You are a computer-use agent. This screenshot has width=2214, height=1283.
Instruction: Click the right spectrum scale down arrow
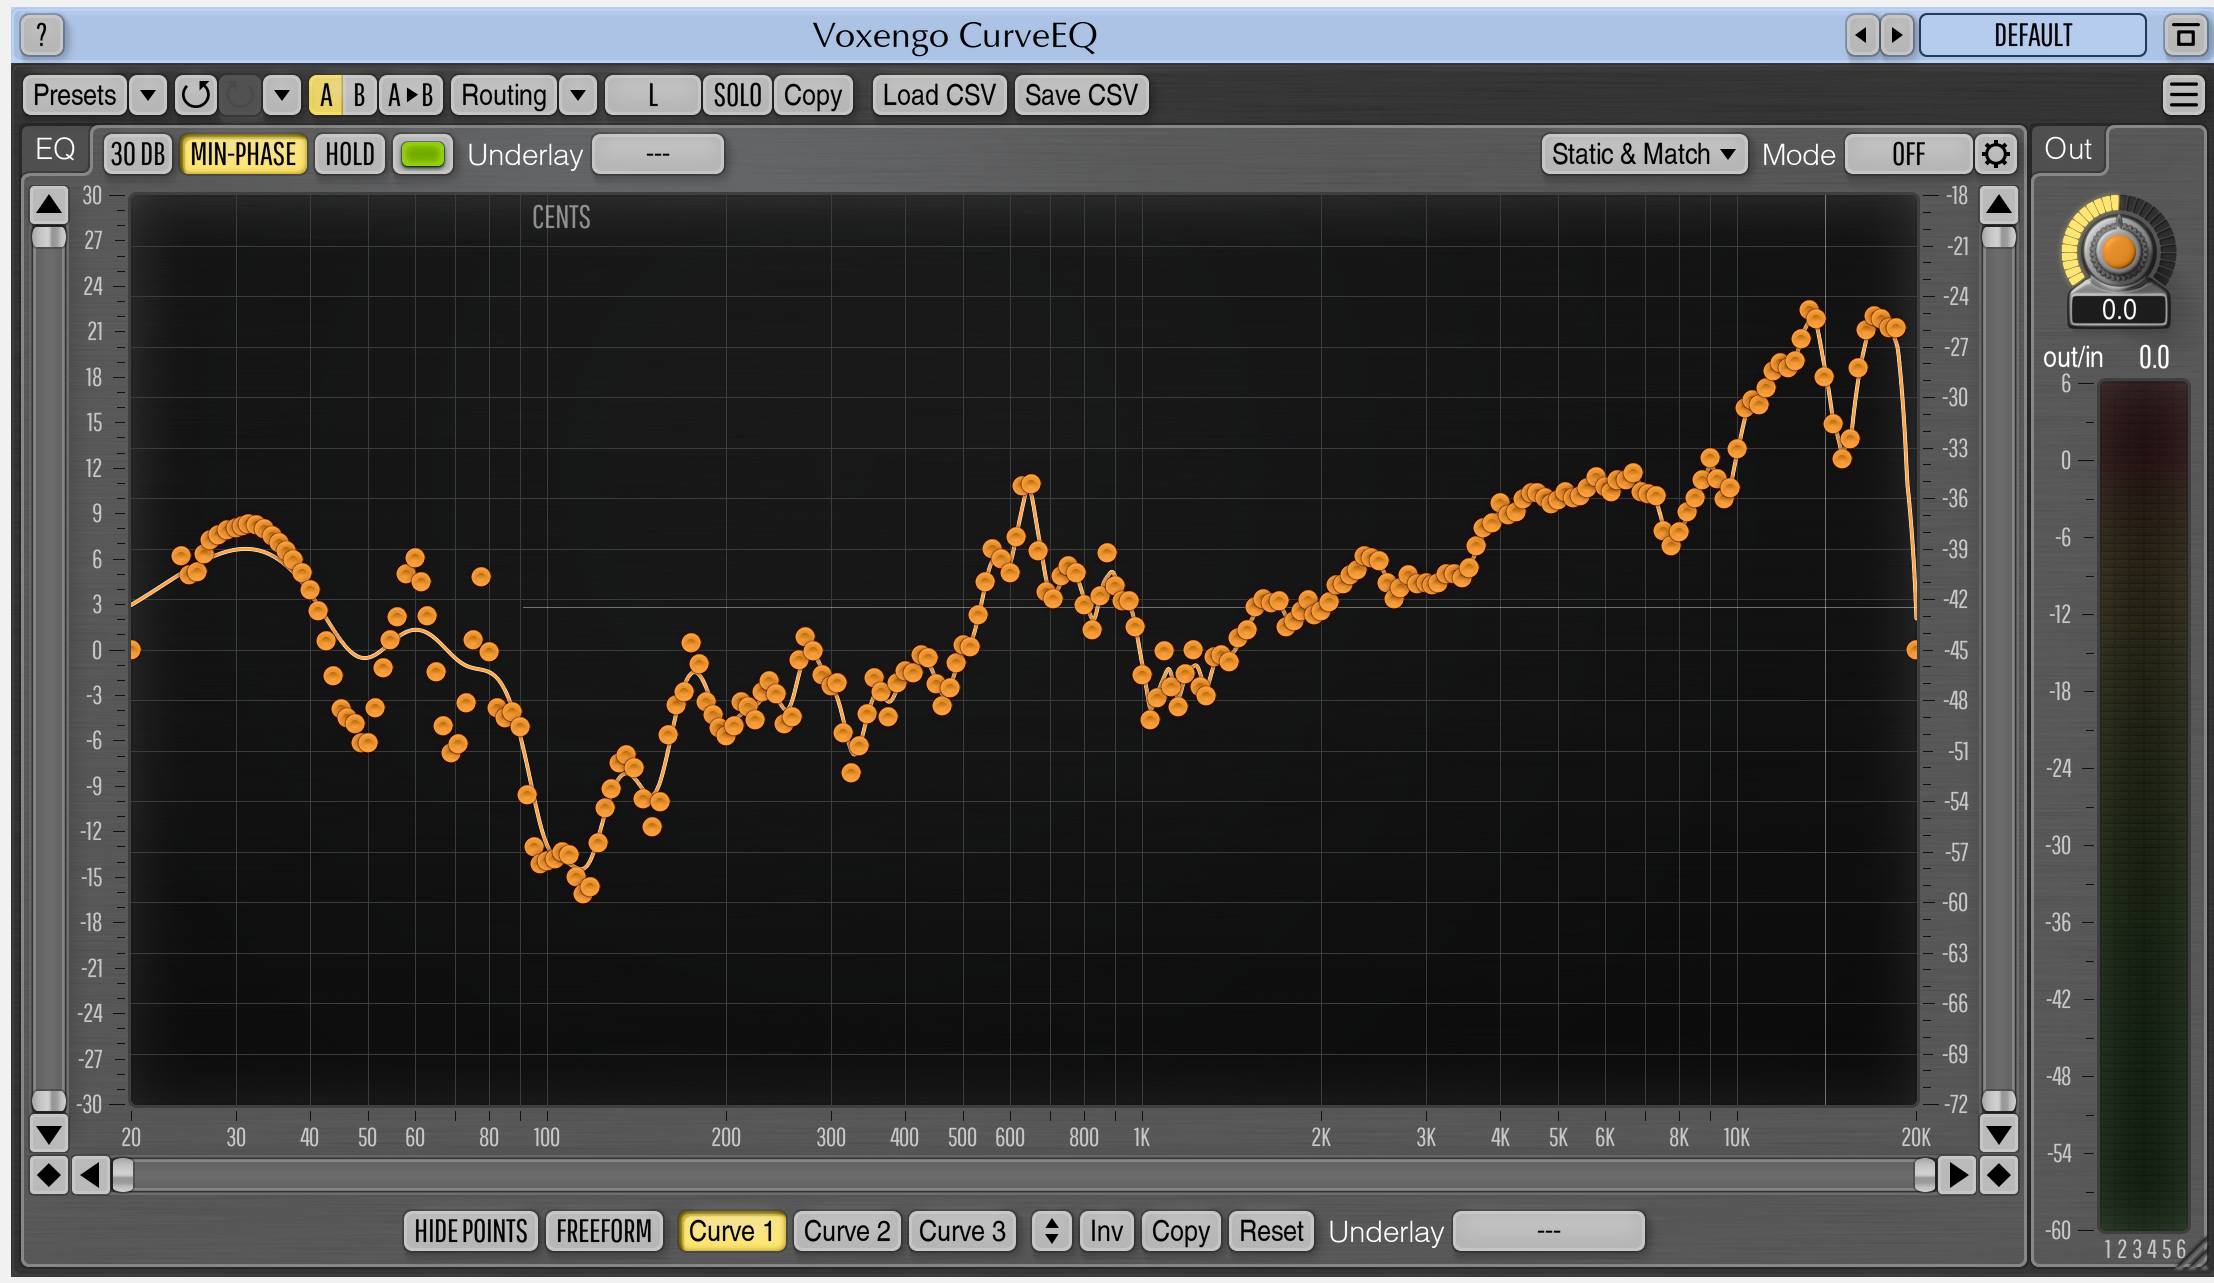1999,1135
